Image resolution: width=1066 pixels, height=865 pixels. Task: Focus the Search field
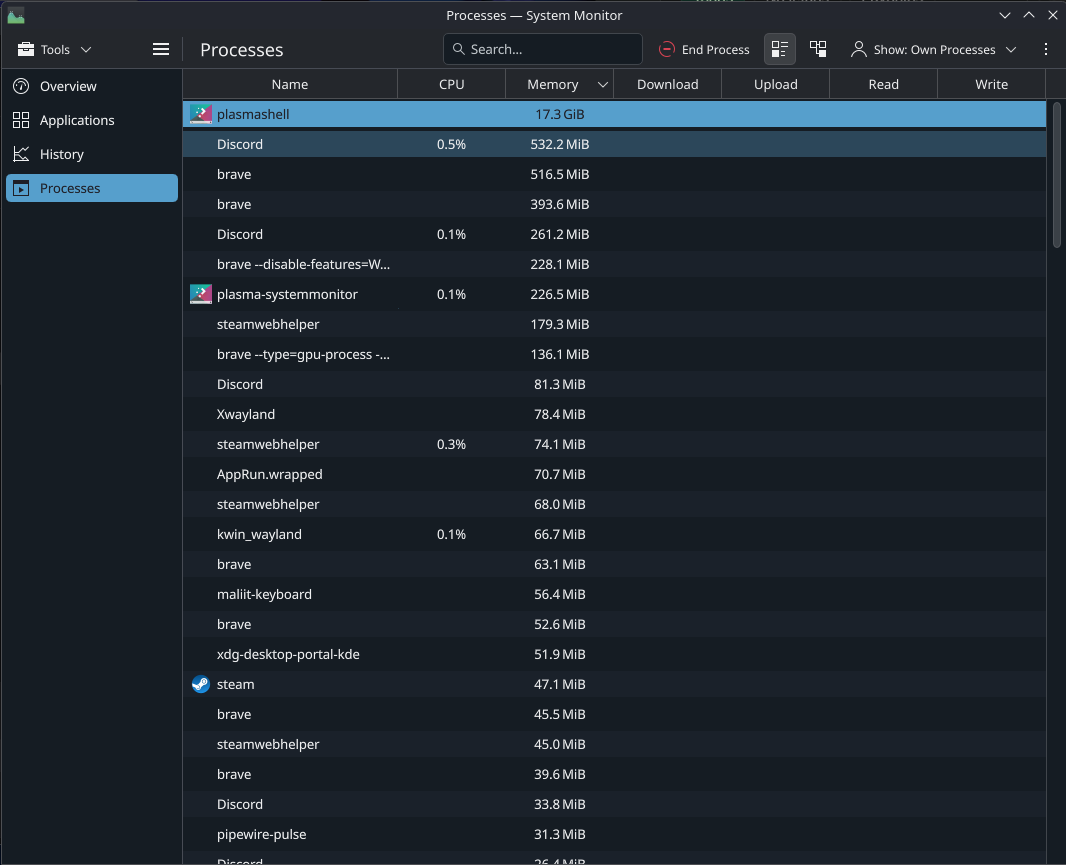tap(543, 49)
